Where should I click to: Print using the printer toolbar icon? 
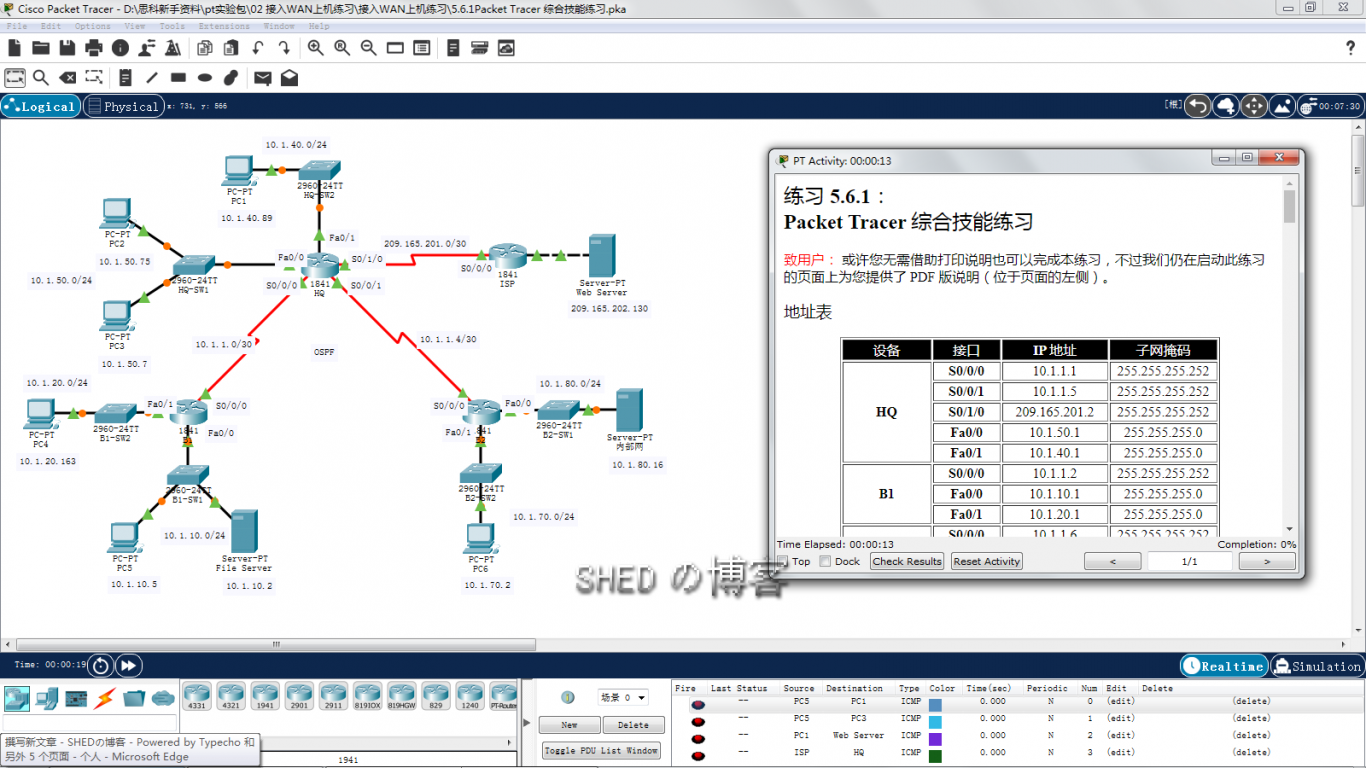pos(94,47)
